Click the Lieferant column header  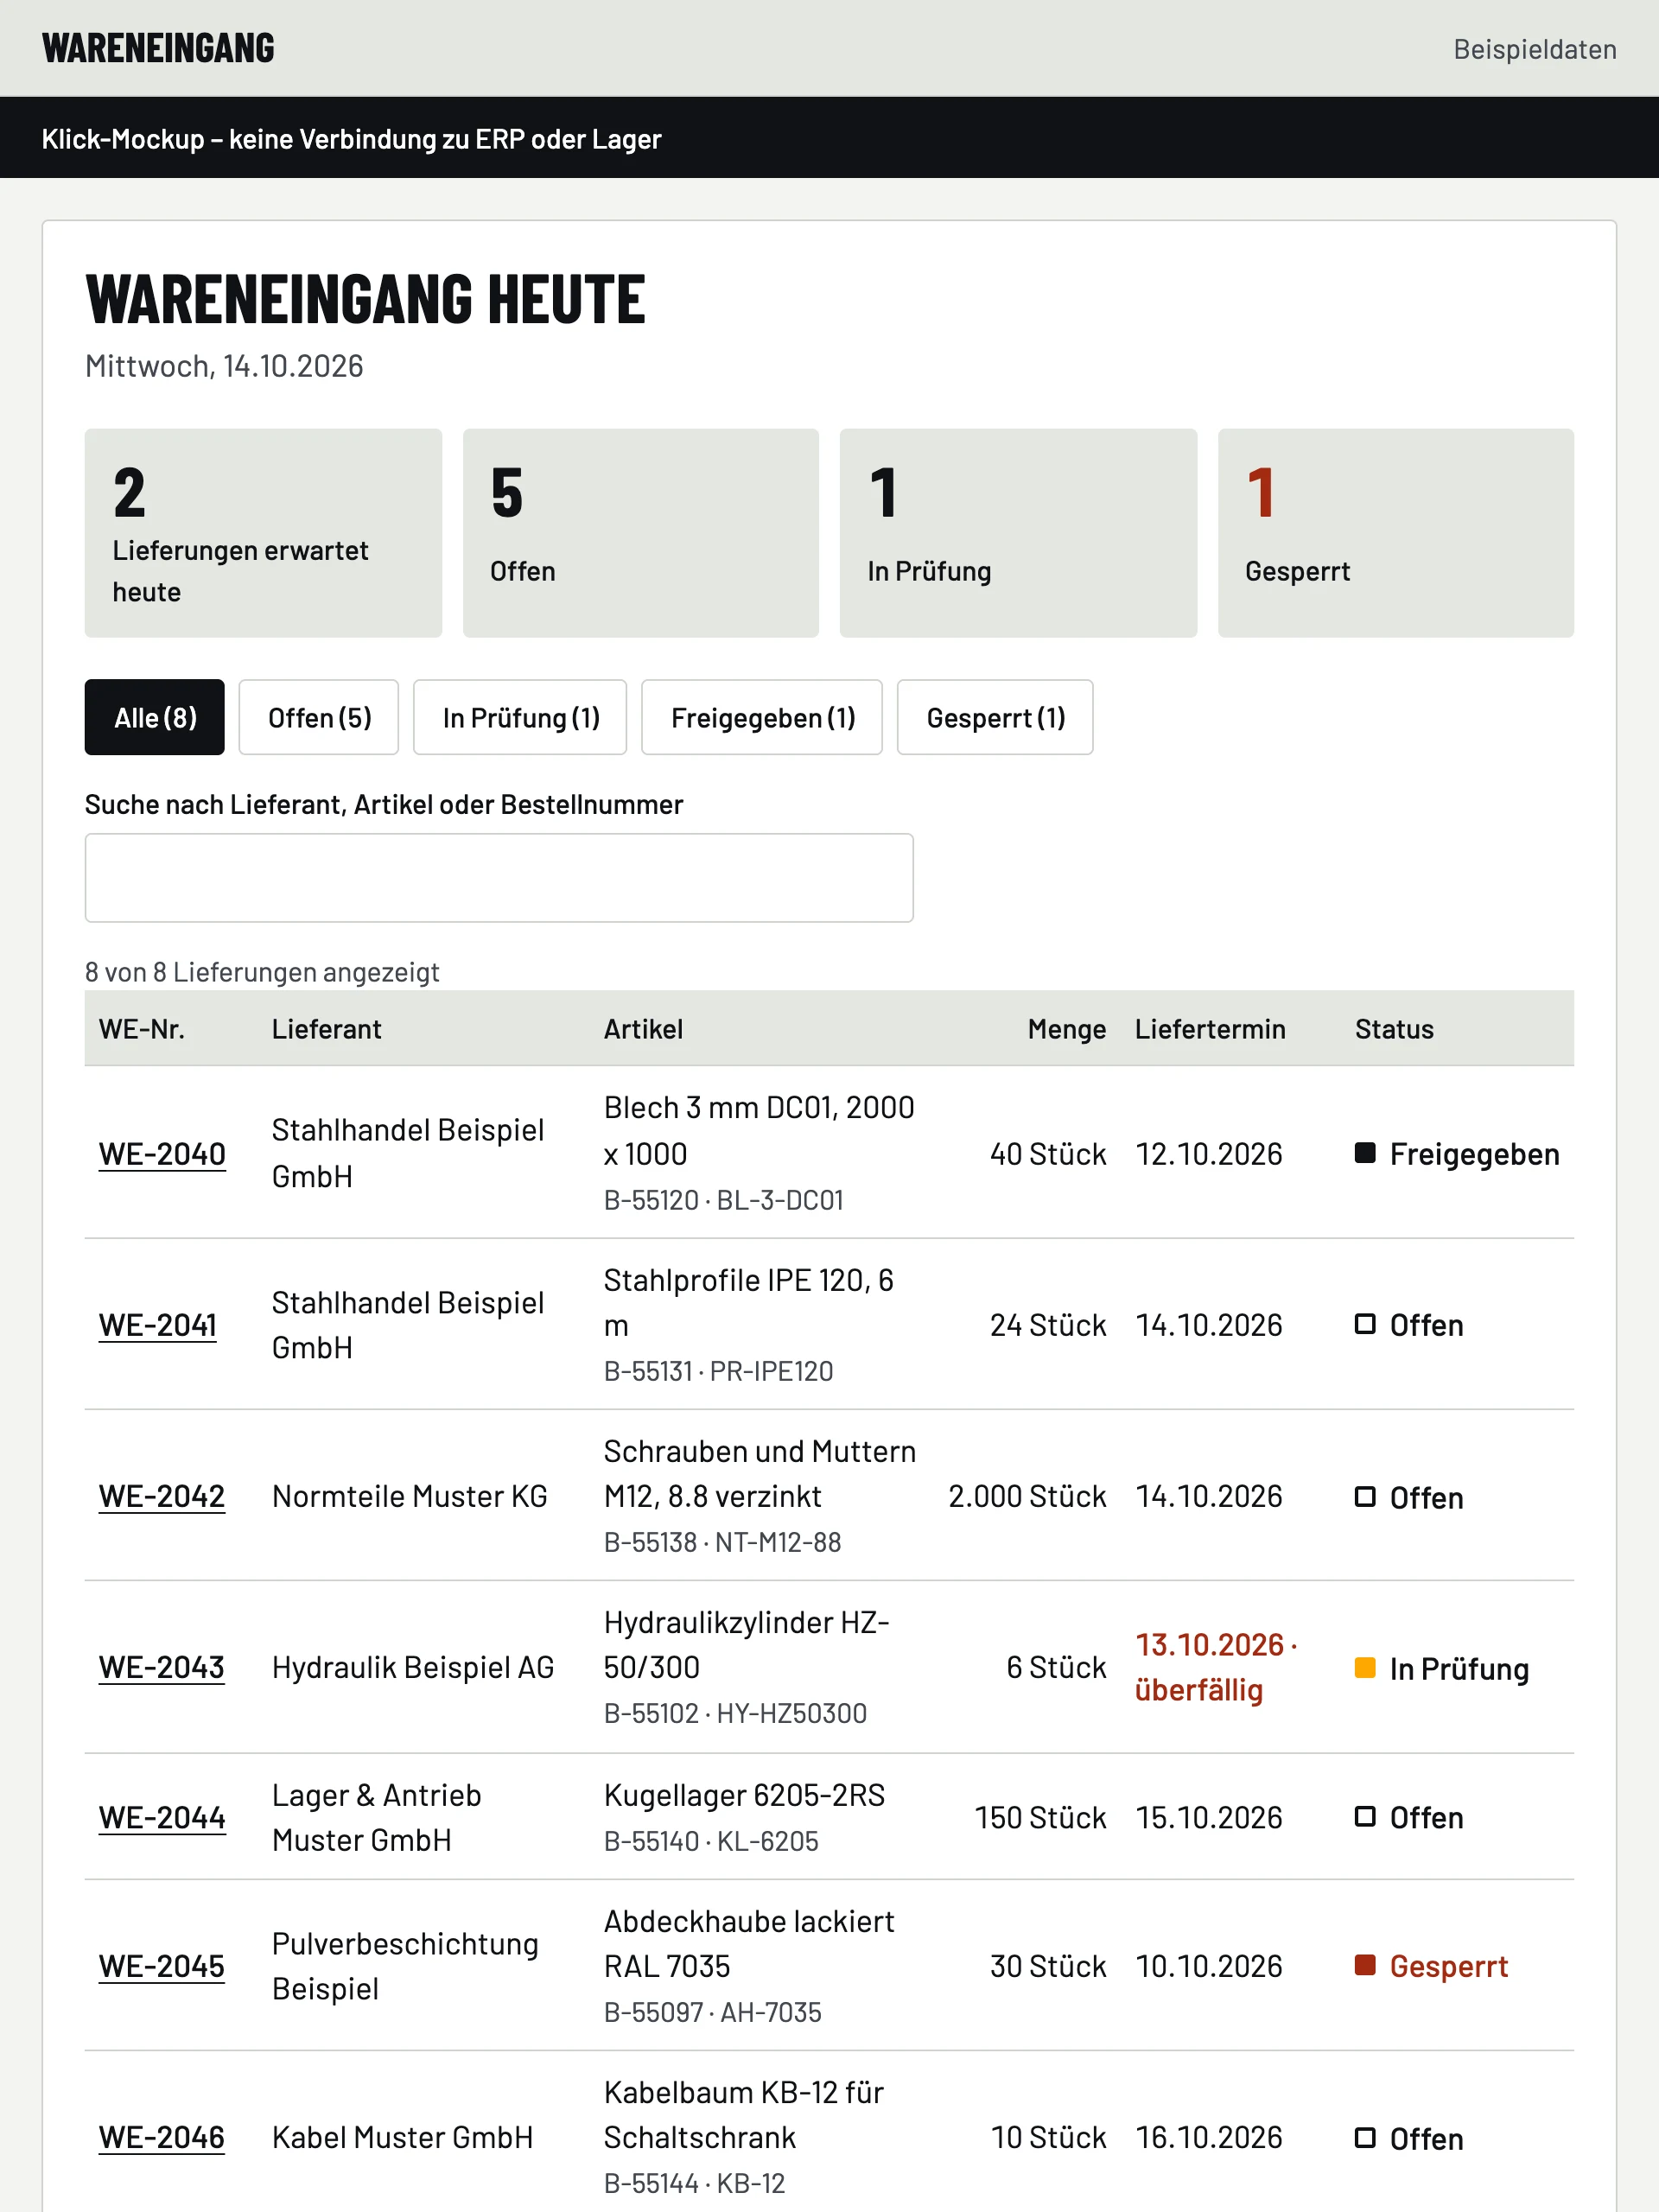coord(327,1029)
